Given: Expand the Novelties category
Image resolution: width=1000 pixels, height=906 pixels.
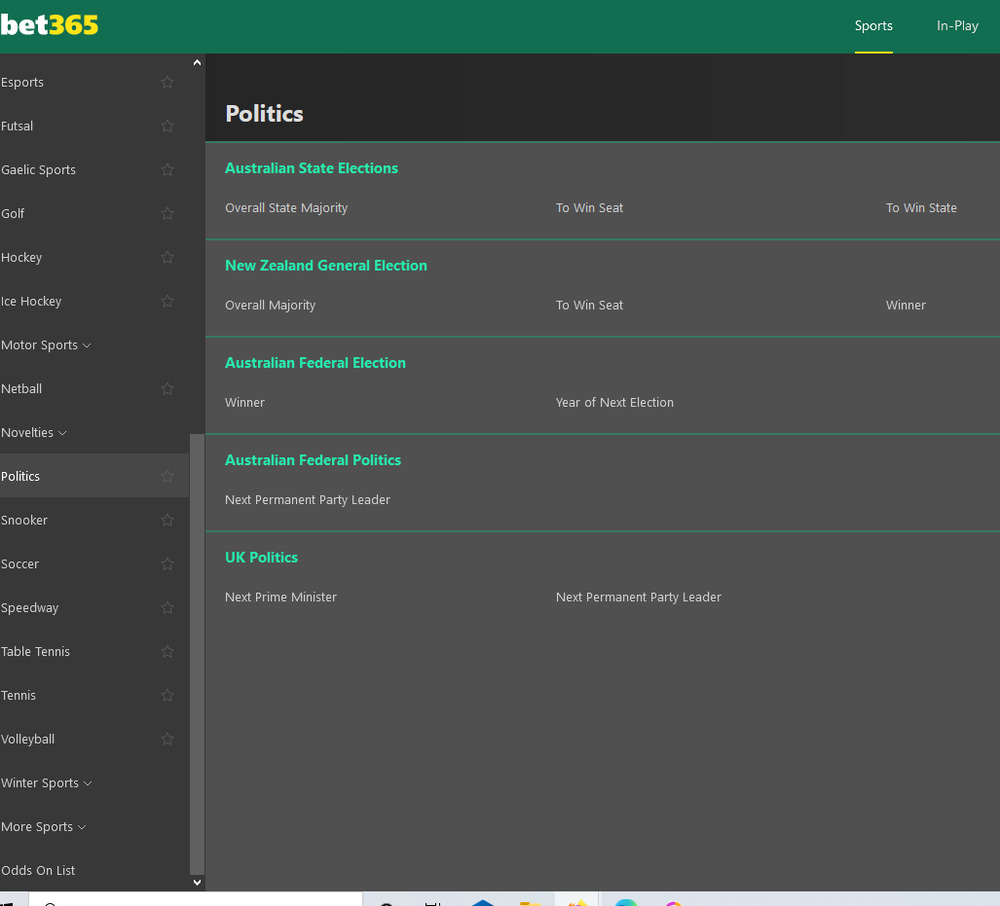Looking at the screenshot, I should point(34,433).
